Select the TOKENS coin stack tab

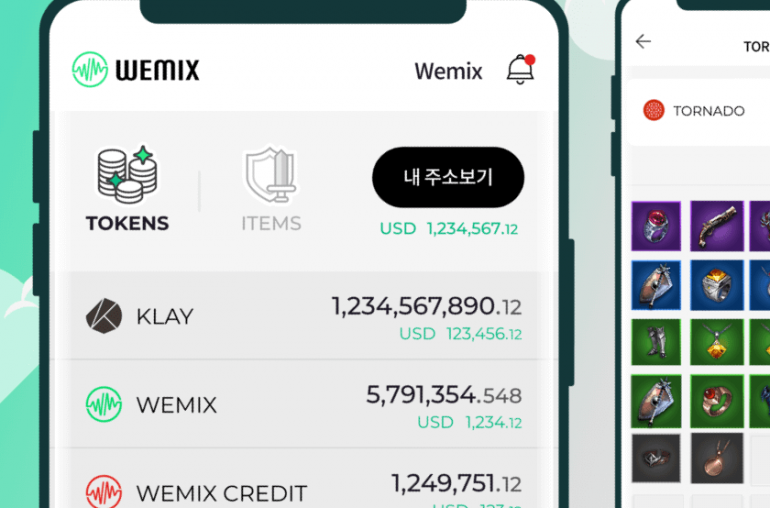(127, 189)
